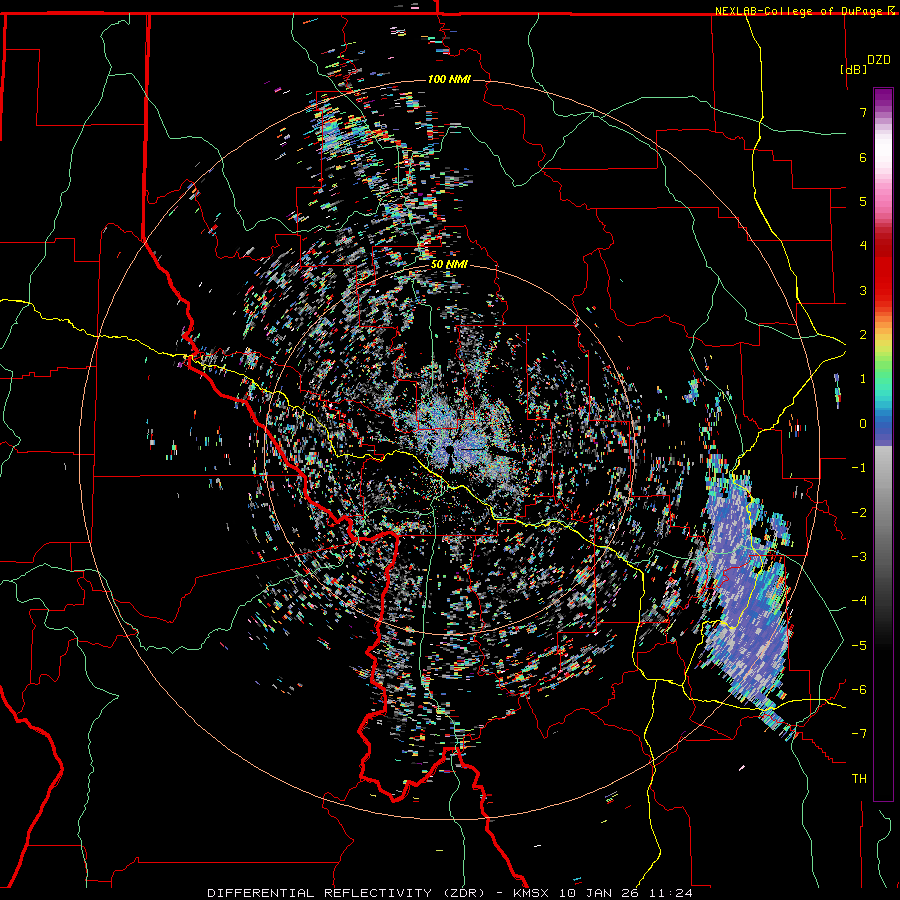The height and width of the screenshot is (900, 900).
Task: Select the -2 value on color scale
Action: pos(859,512)
